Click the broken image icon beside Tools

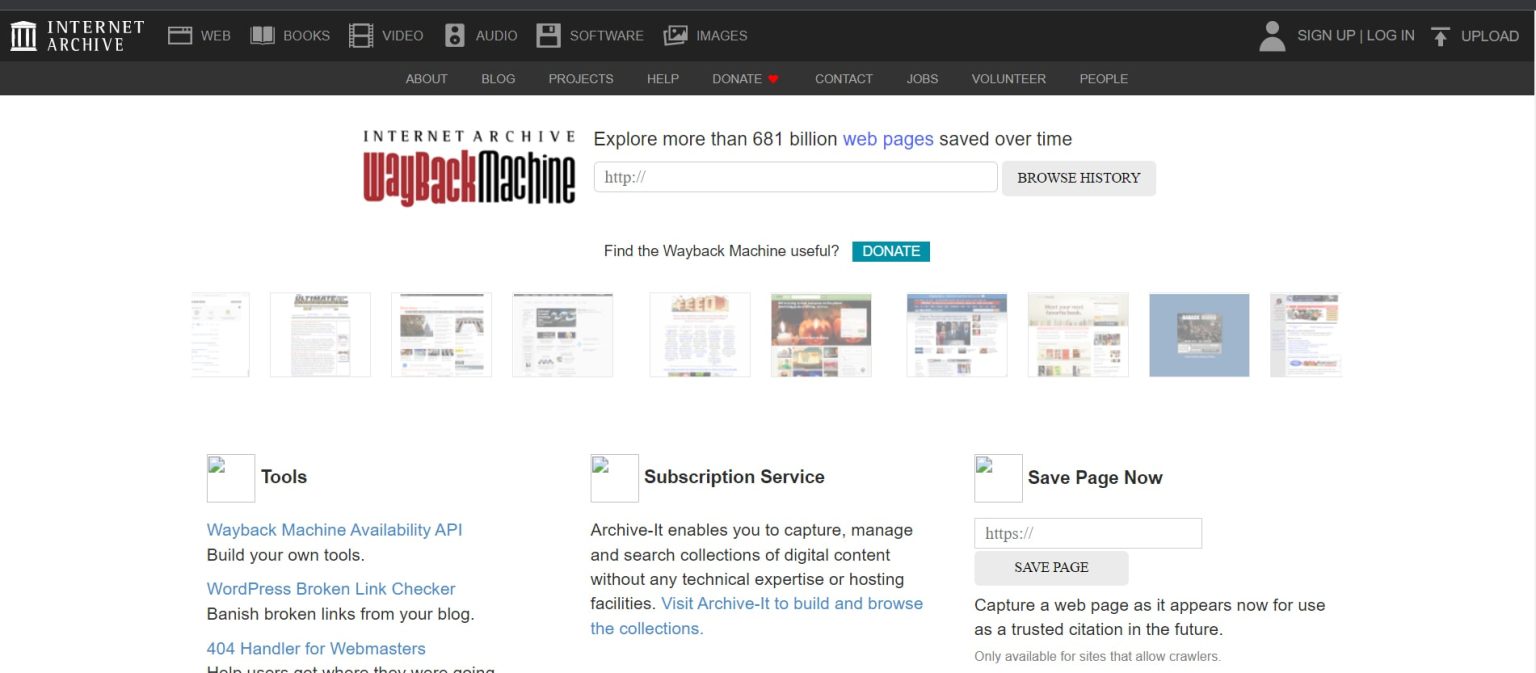click(x=231, y=478)
